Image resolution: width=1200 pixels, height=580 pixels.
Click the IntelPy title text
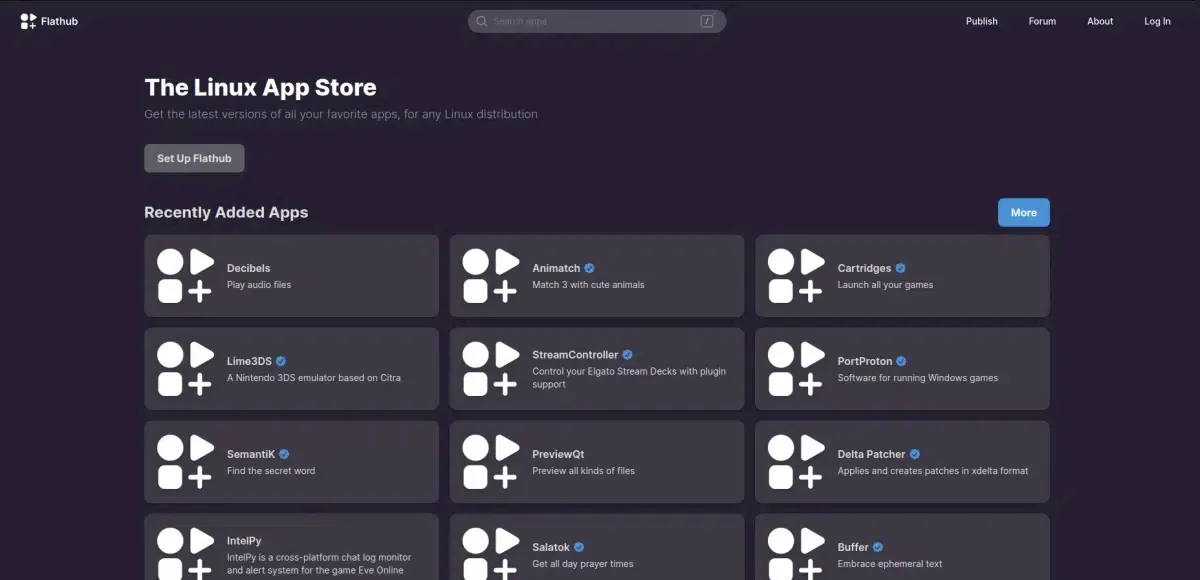point(244,541)
